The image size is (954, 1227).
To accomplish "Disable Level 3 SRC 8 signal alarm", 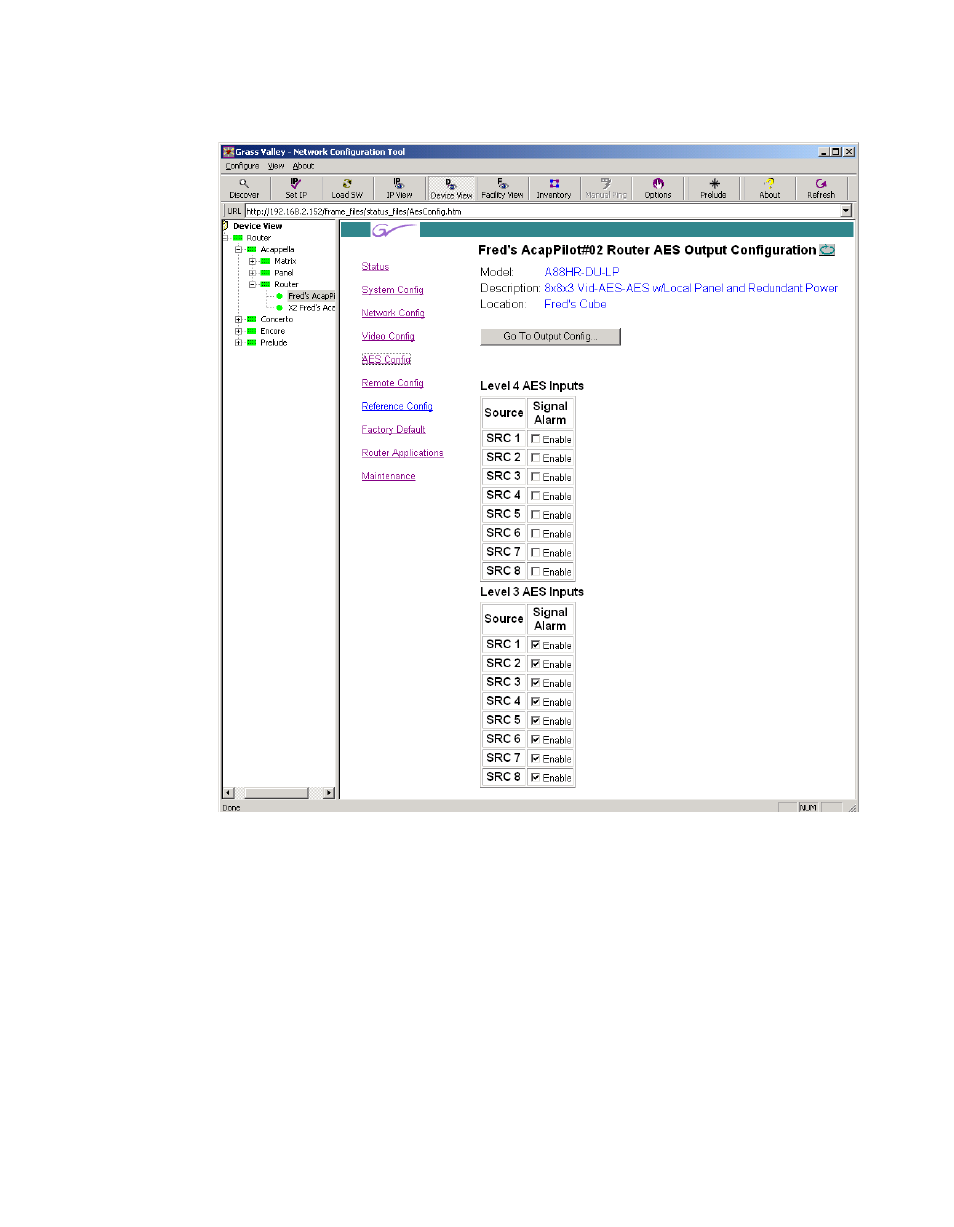I will [x=536, y=777].
